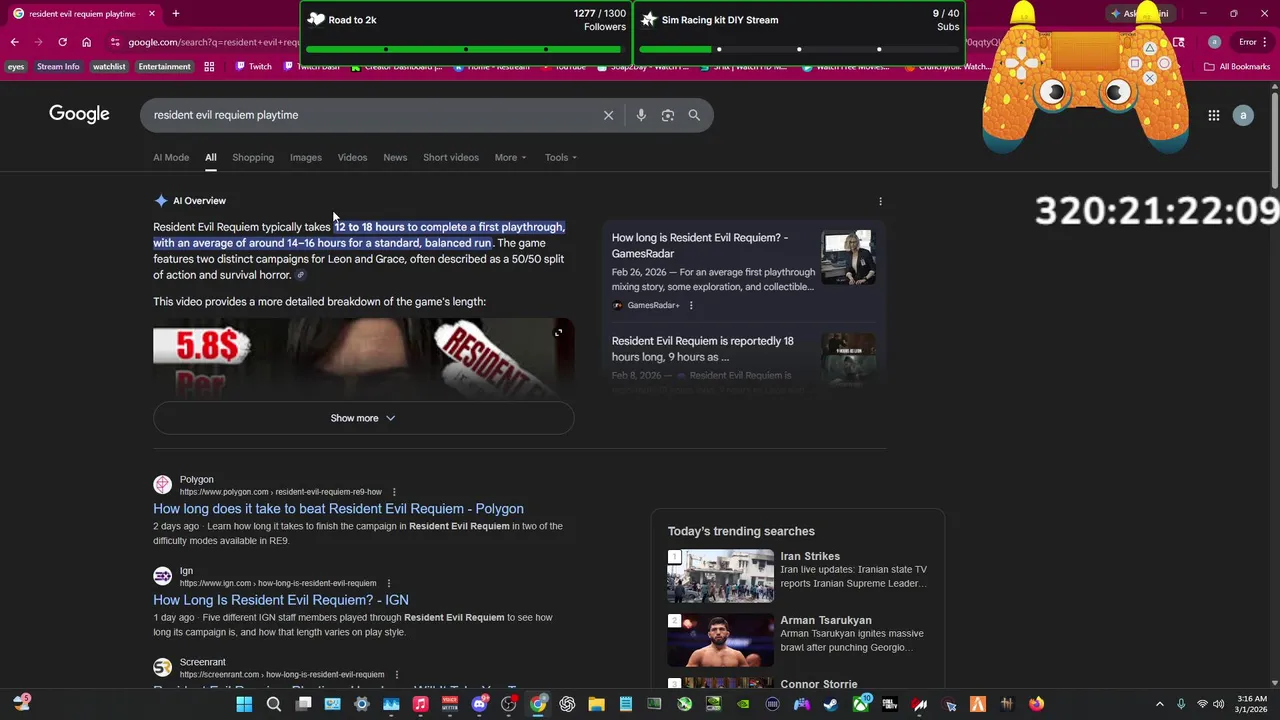Image resolution: width=1280 pixels, height=720 pixels.
Task: Open Polygon's How long to beat Requiem link
Action: click(x=338, y=509)
